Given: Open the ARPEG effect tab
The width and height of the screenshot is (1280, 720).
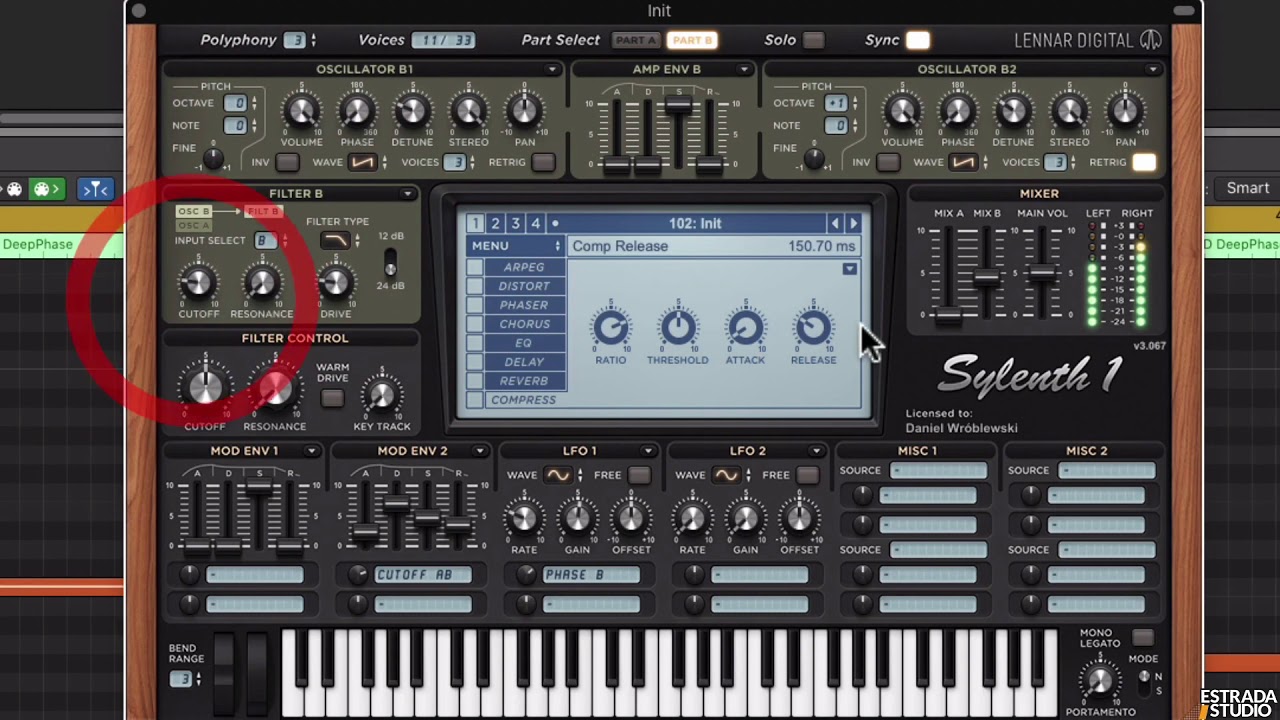Looking at the screenshot, I should pyautogui.click(x=524, y=267).
